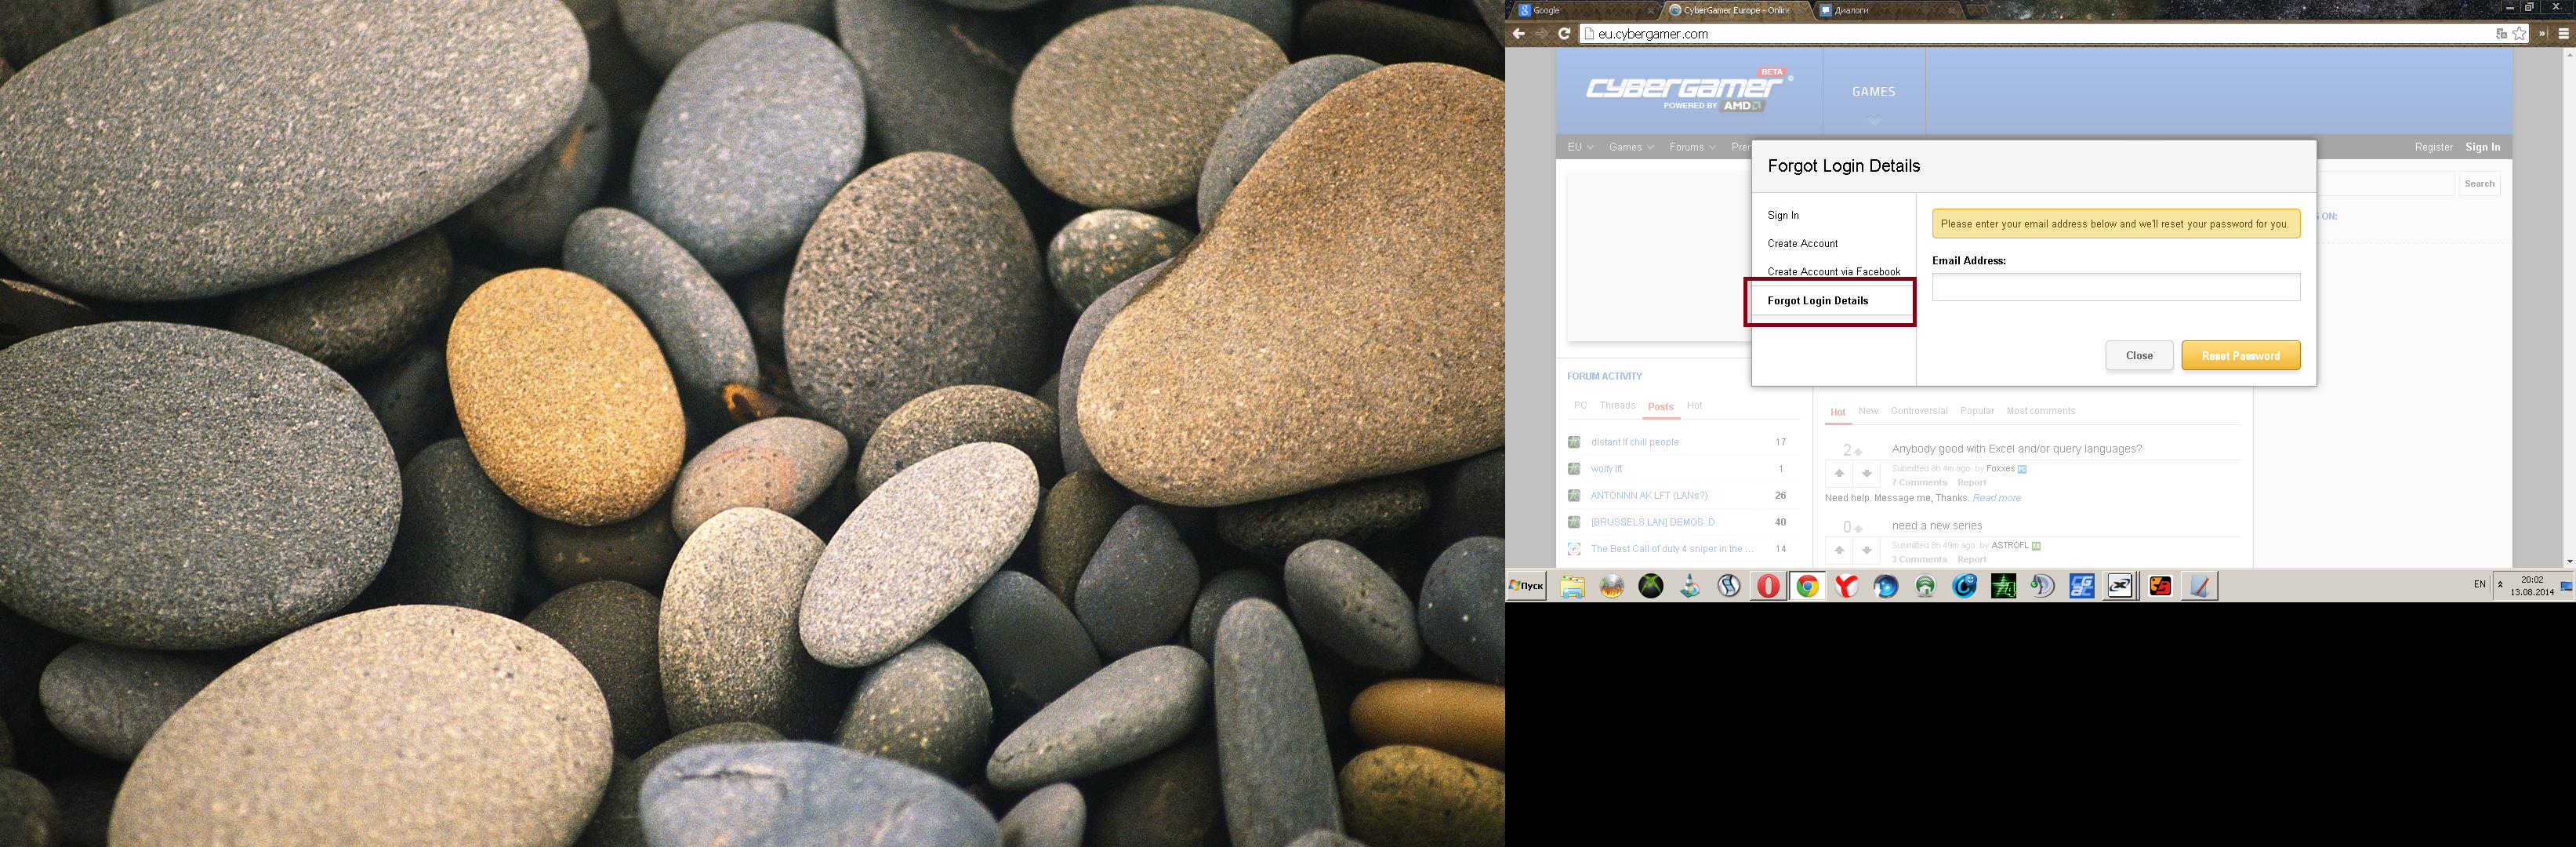Upvote the 'need a new series' post

pyautogui.click(x=1839, y=550)
